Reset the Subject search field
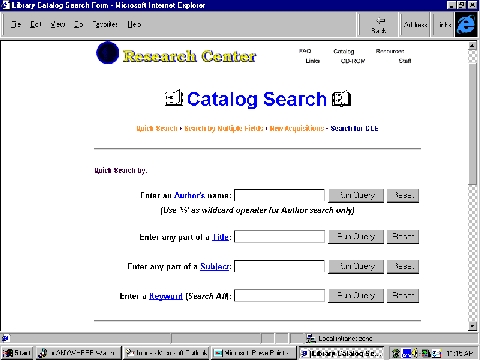480x360 pixels. click(x=403, y=266)
